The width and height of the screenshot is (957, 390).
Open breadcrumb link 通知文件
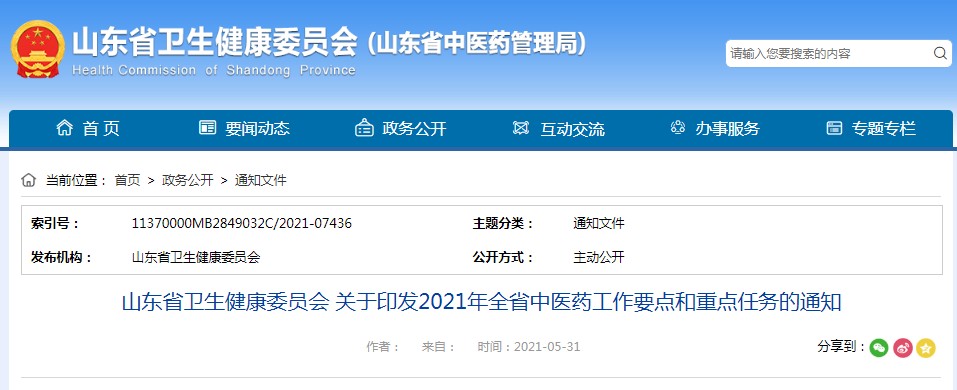click(x=261, y=180)
